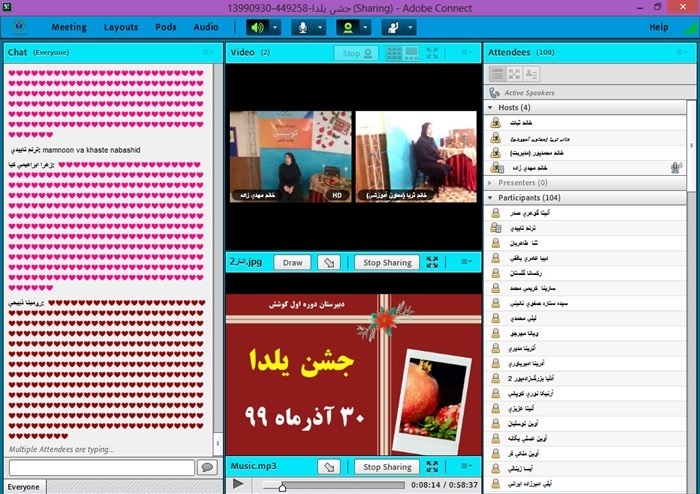Open the Layouts menu
The height and width of the screenshot is (494, 700).
click(x=121, y=27)
